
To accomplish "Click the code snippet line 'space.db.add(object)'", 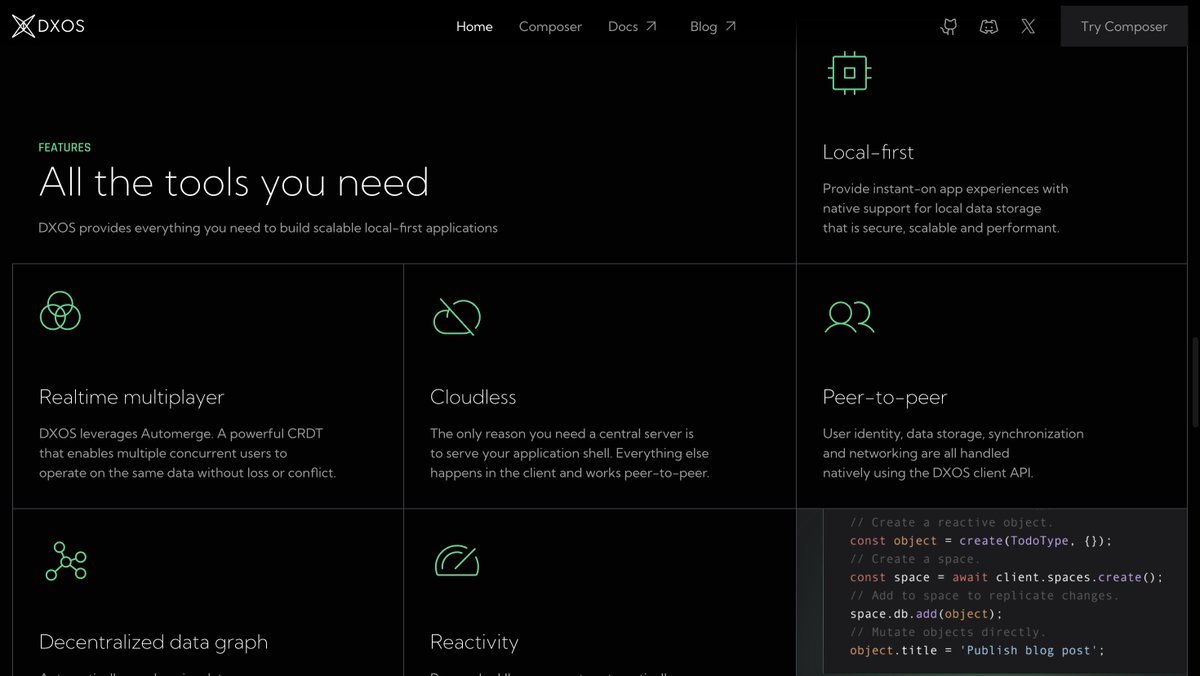I will pos(925,613).
